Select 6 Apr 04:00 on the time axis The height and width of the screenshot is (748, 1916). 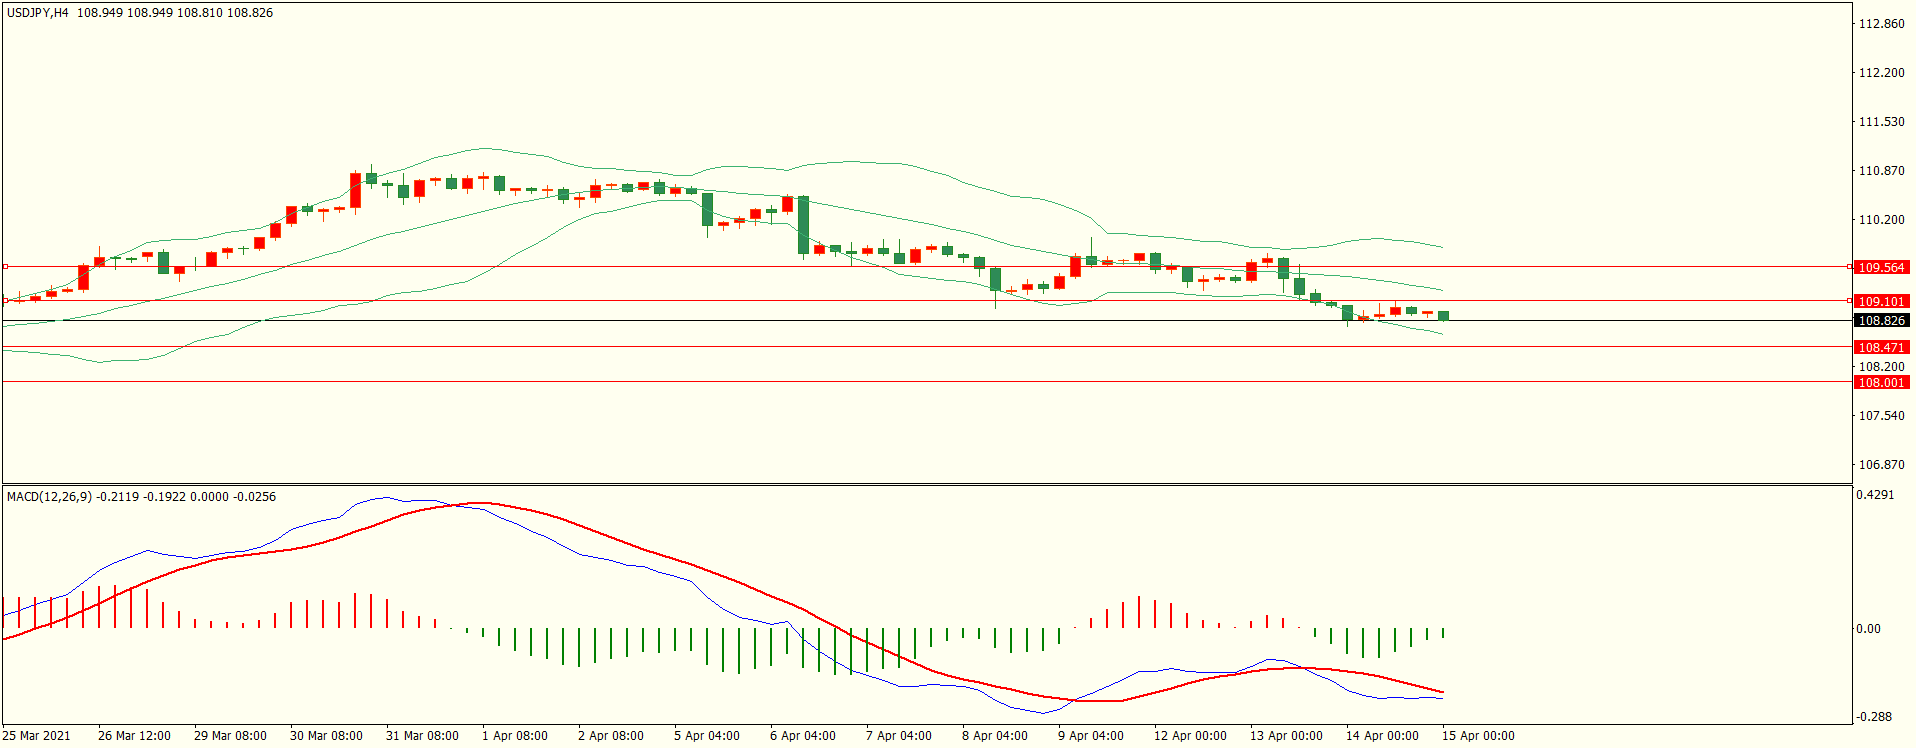tap(802, 736)
